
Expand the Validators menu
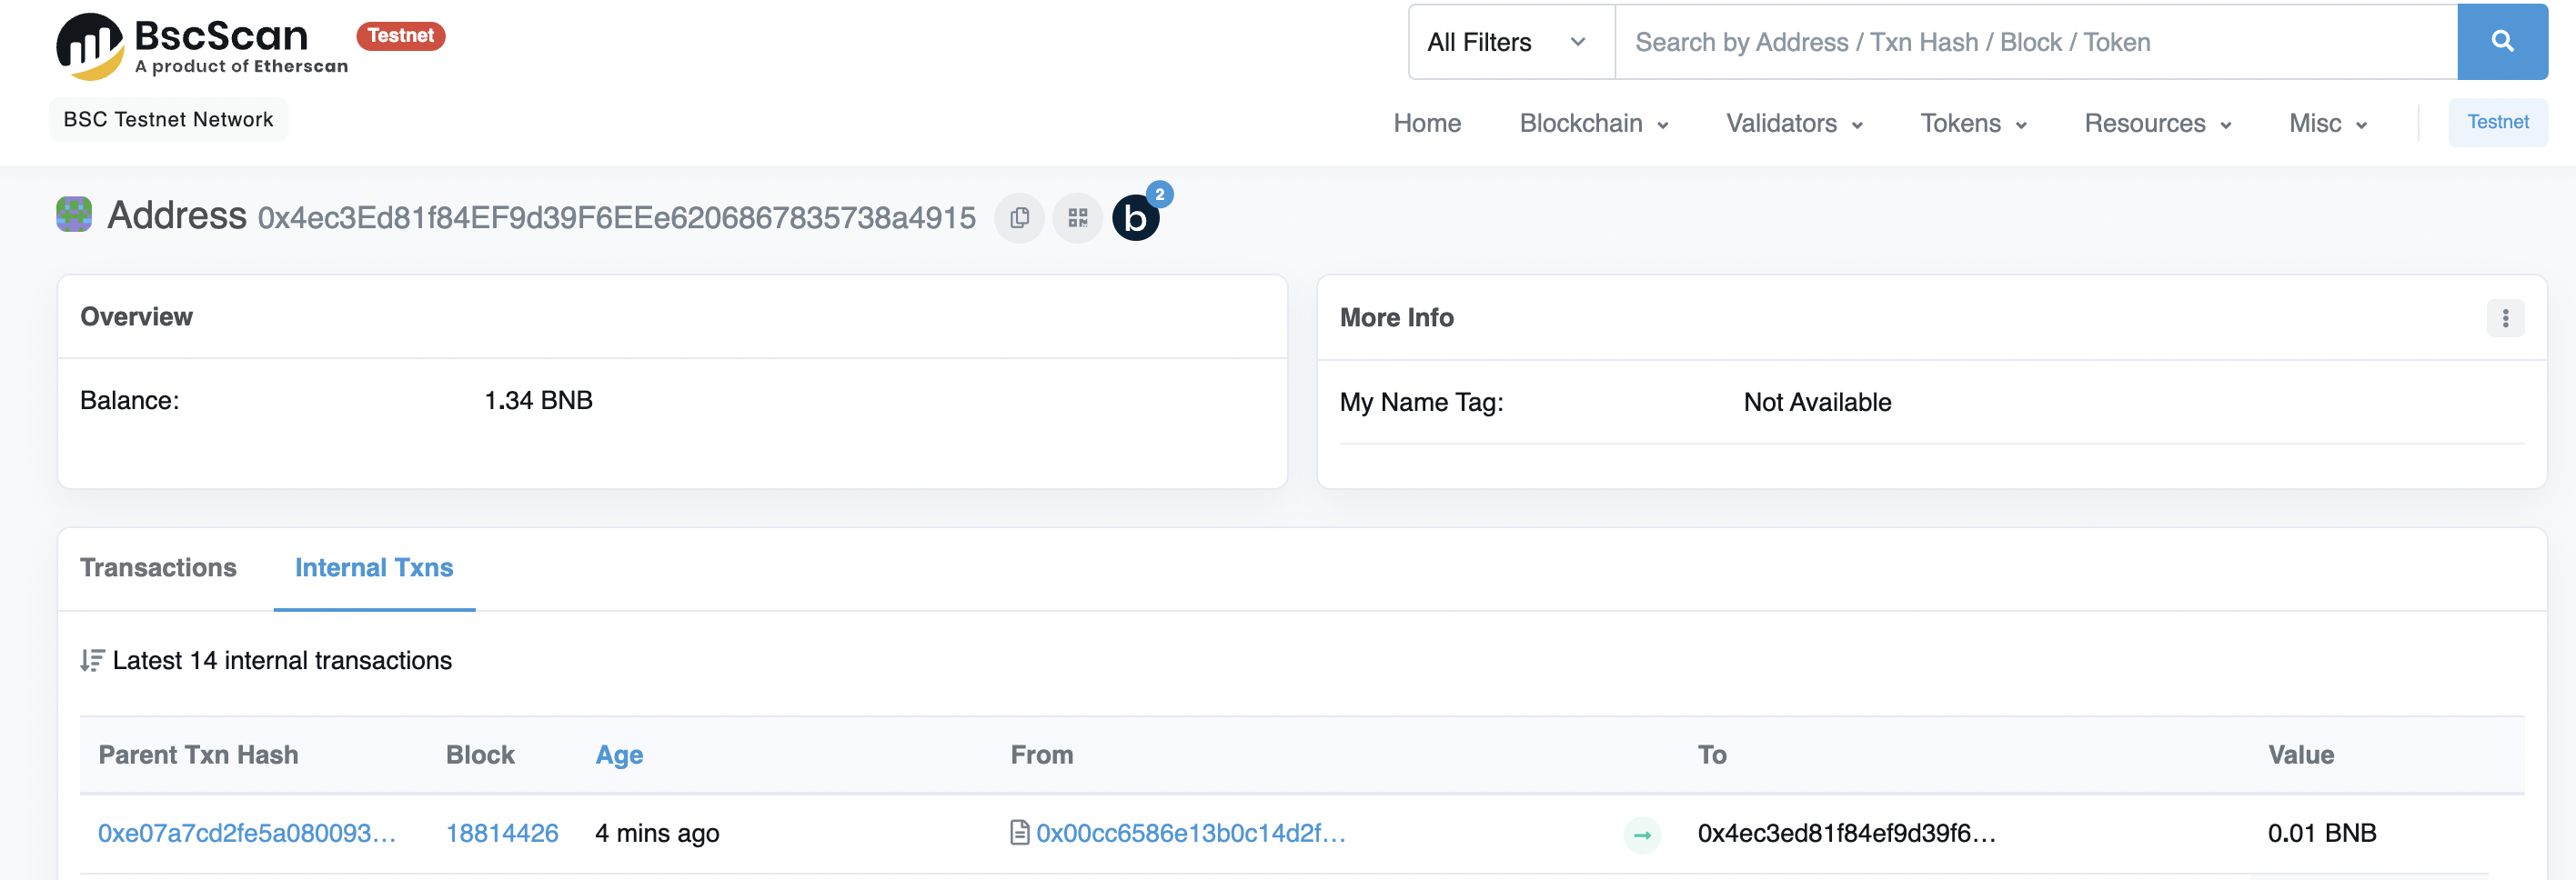[1793, 124]
